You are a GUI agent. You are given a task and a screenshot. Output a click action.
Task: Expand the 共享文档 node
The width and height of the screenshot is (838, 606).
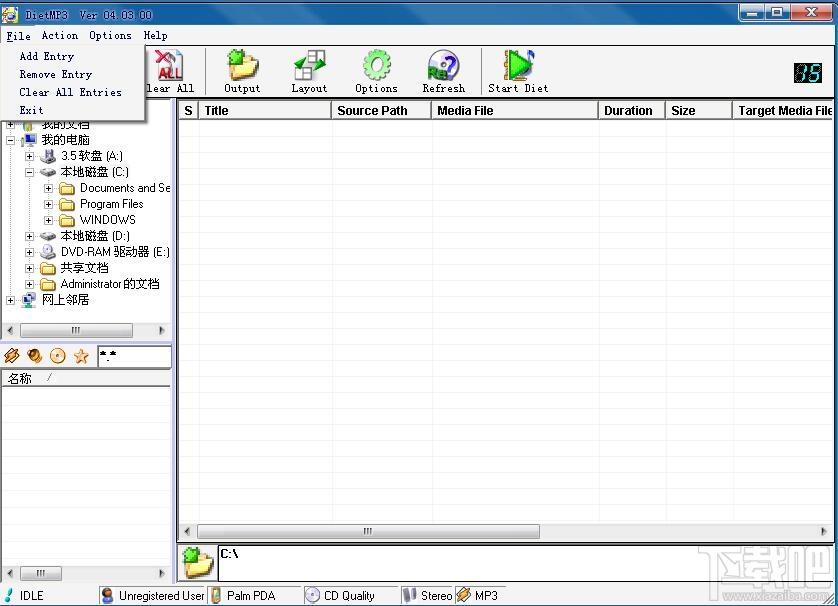click(29, 268)
